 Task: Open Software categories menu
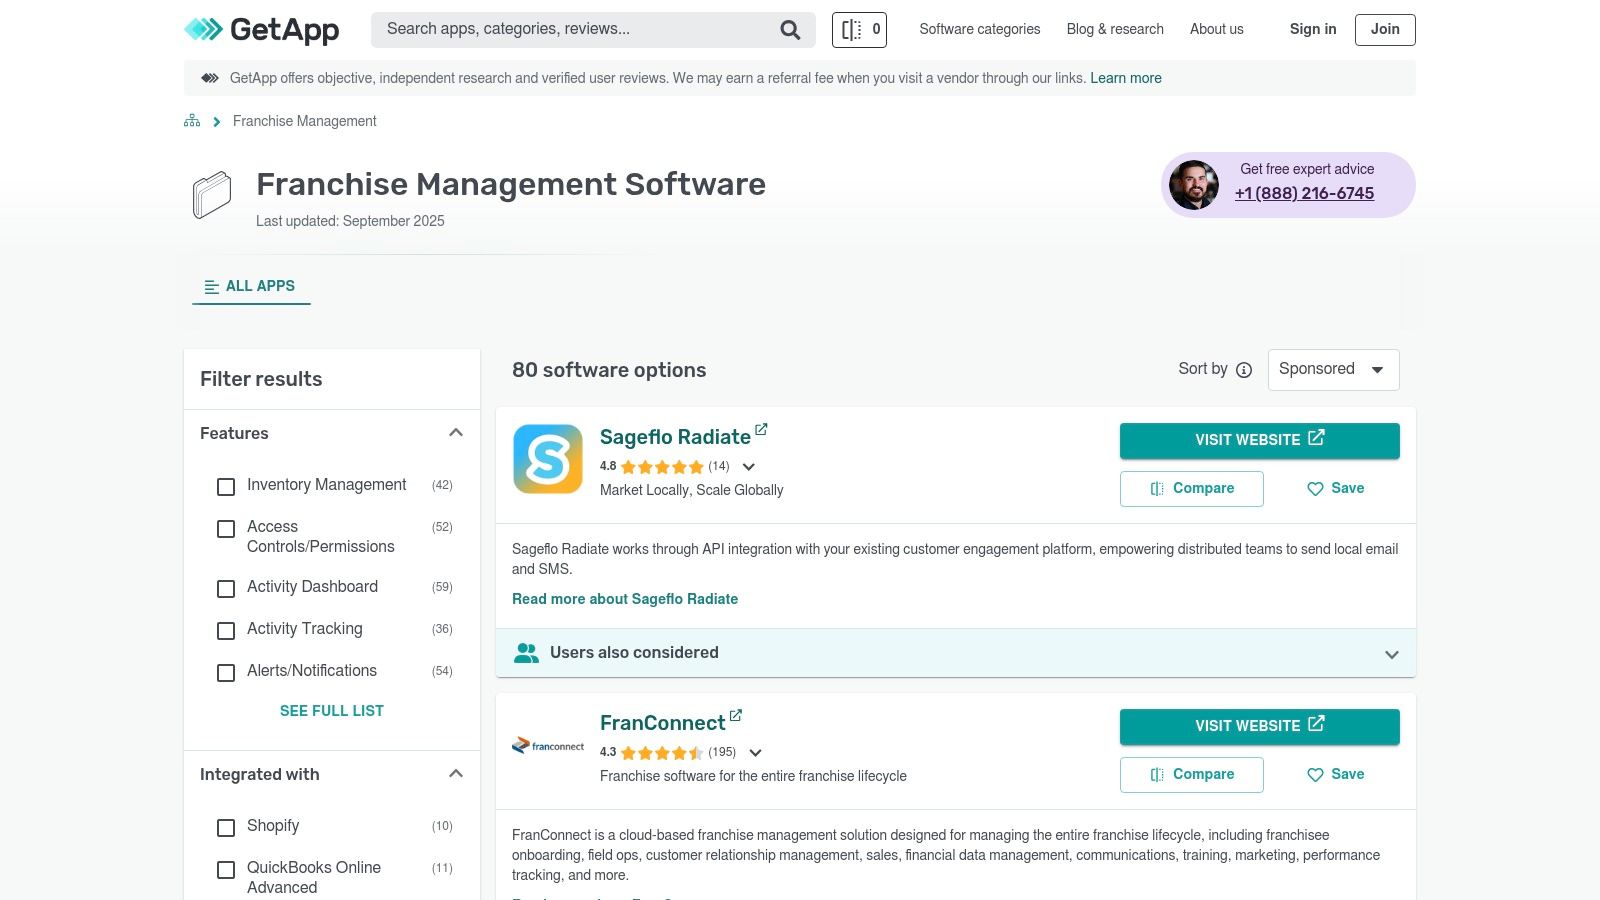[979, 29]
